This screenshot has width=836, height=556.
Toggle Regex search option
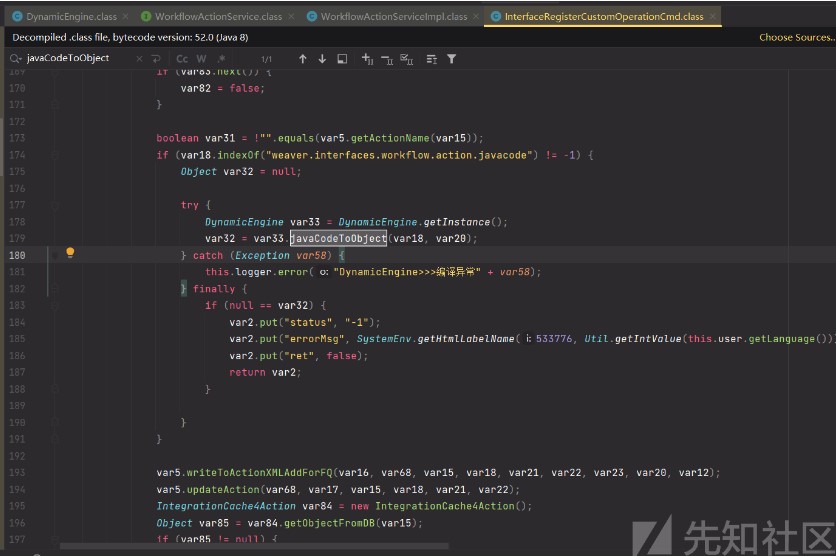point(221,59)
